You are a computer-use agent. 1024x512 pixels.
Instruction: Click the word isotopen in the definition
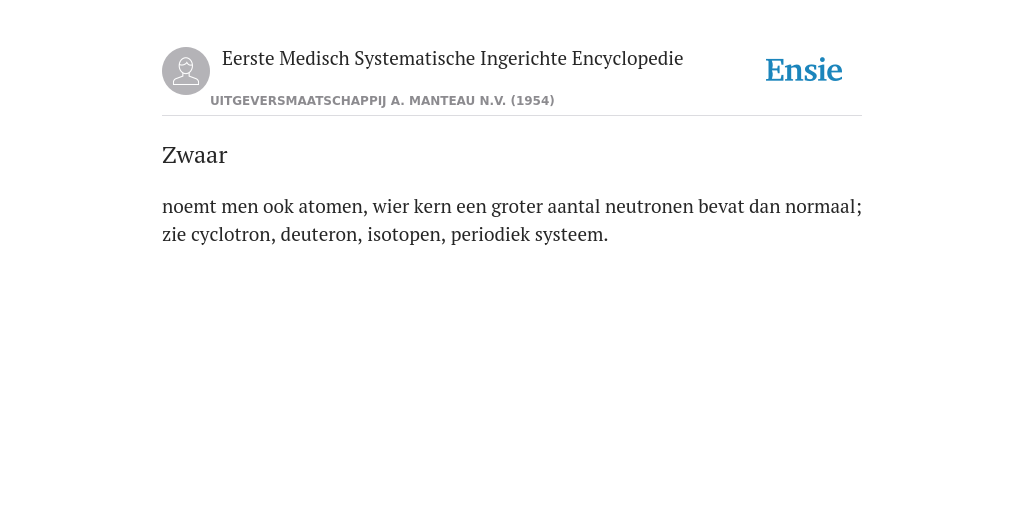pyautogui.click(x=404, y=234)
